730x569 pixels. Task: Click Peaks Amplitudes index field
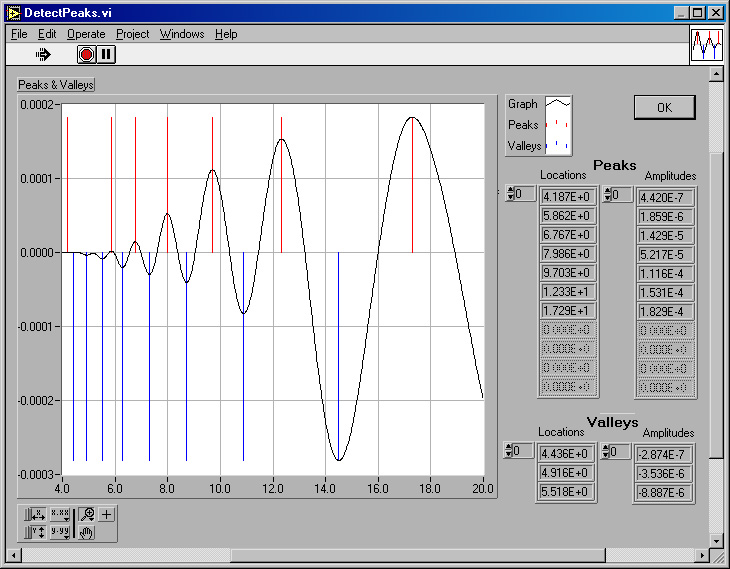pyautogui.click(x=622, y=195)
